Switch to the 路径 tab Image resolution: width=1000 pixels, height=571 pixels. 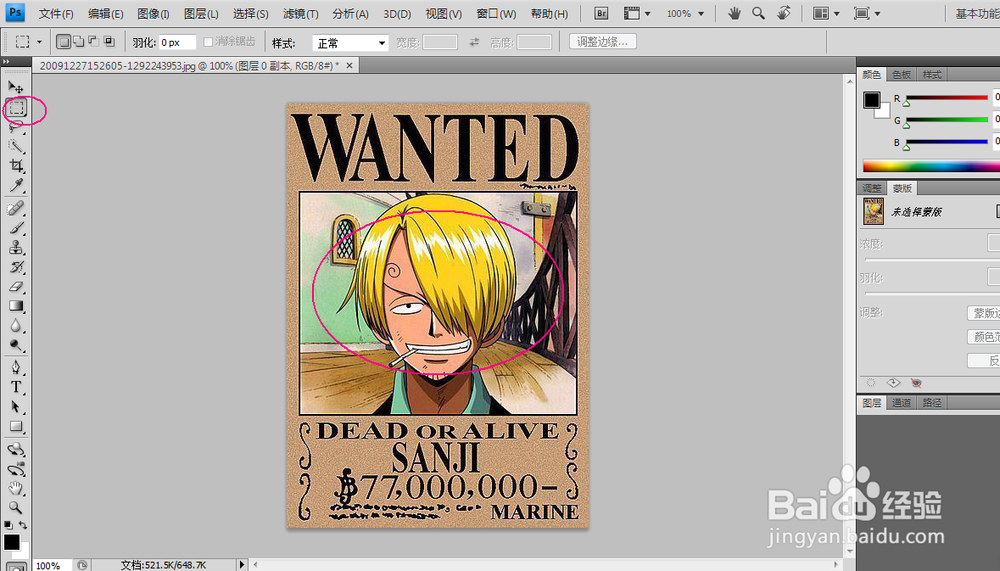point(932,403)
